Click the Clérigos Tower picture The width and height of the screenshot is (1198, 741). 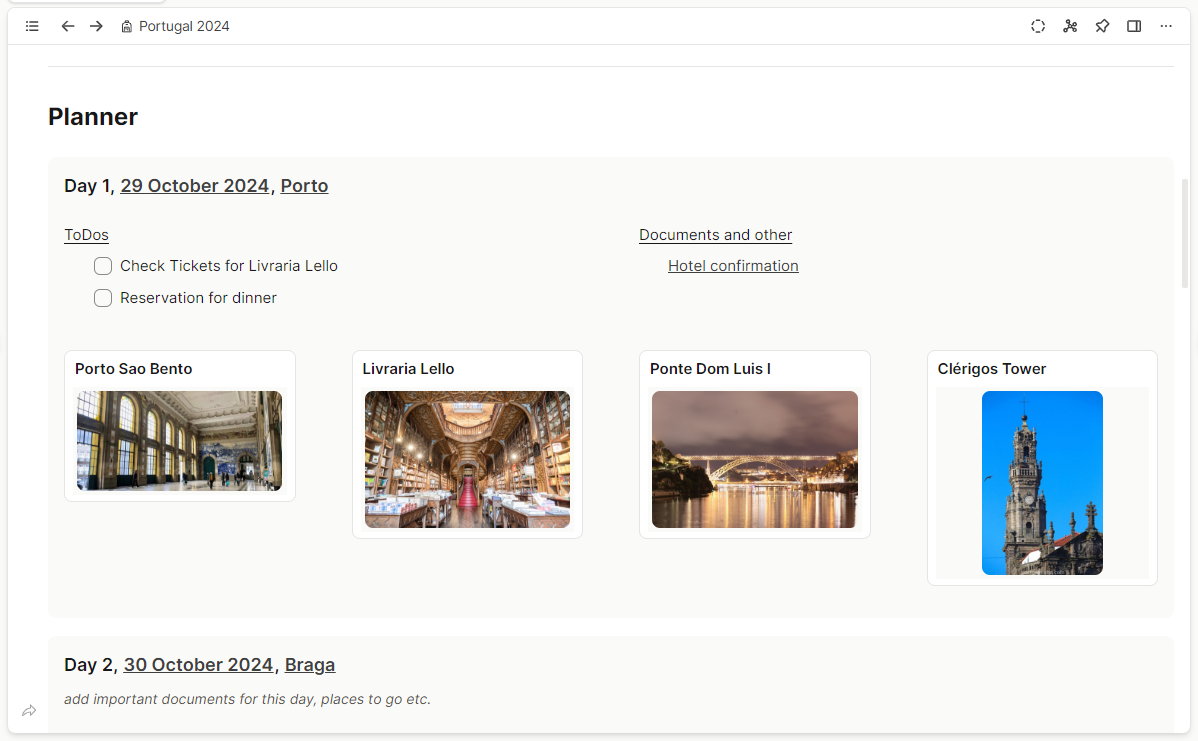[x=1042, y=482]
